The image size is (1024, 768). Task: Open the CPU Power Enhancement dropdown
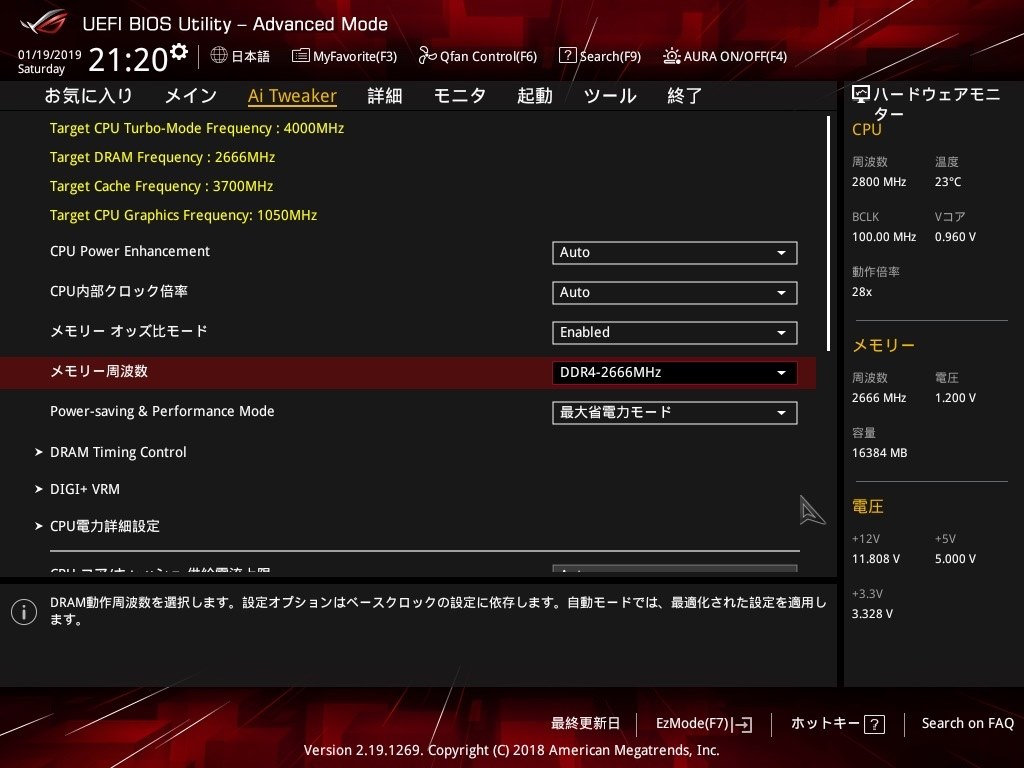[x=674, y=252]
